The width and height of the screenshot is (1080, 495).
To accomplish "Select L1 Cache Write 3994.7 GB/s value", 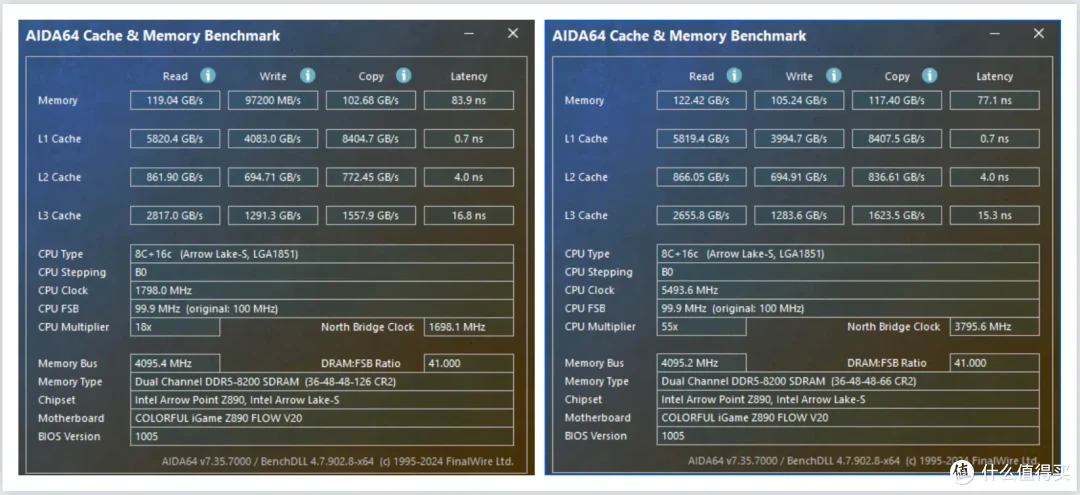I will tap(799, 139).
